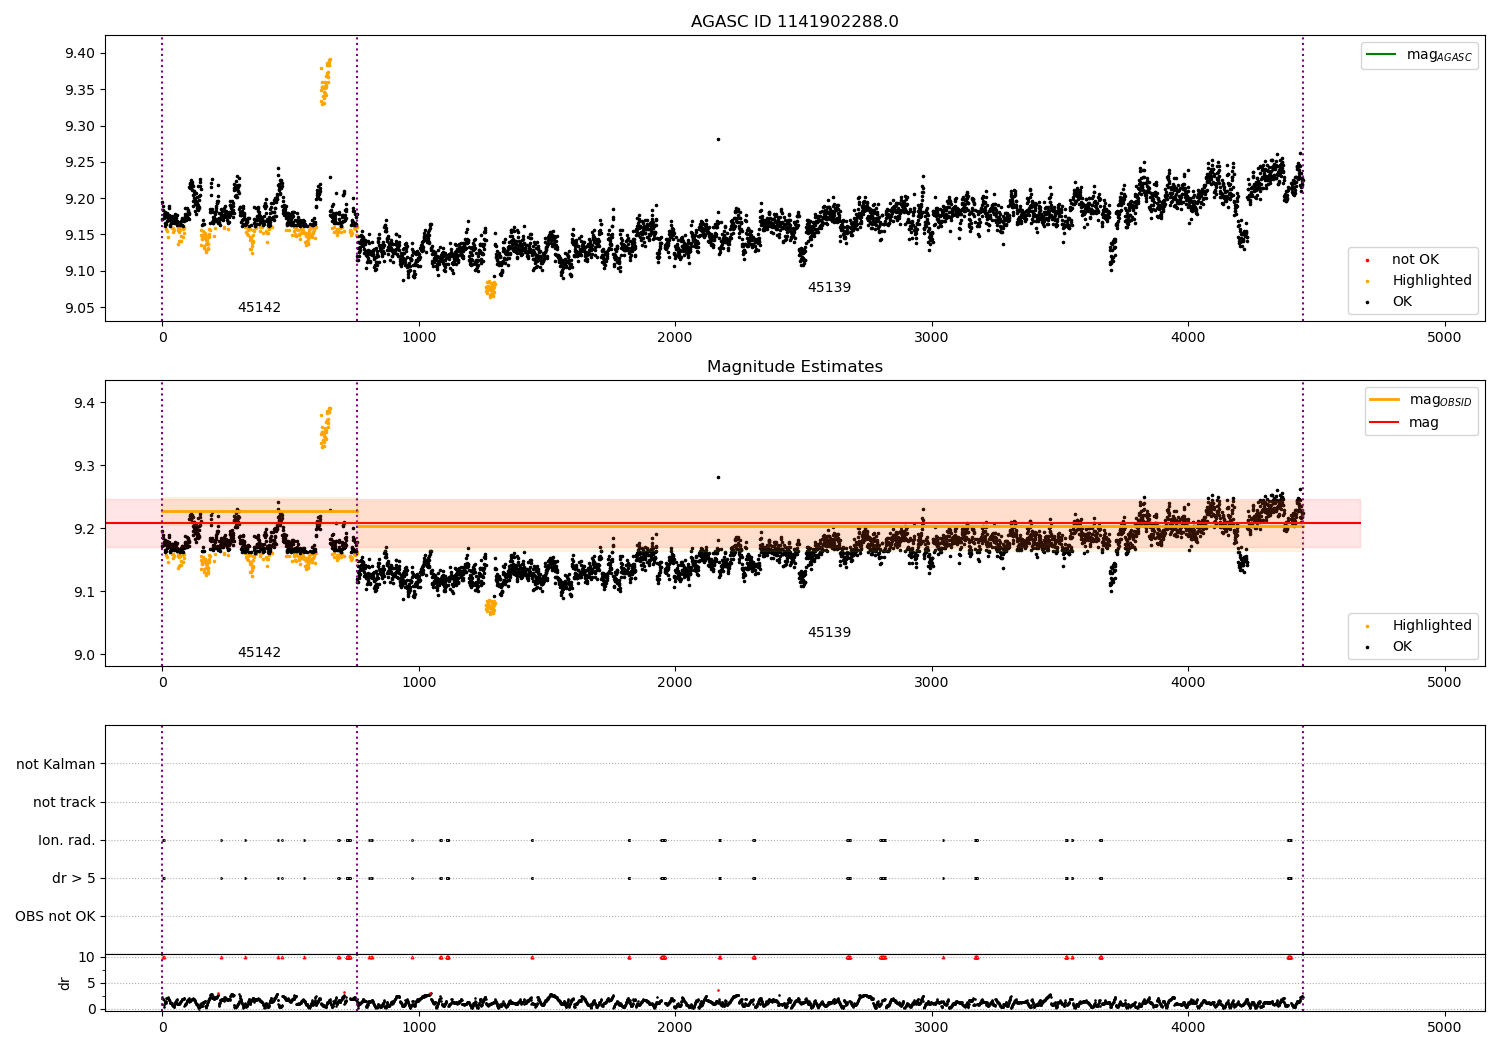
Task: Click y-tick '9.30' in top plot
Action: (79, 127)
